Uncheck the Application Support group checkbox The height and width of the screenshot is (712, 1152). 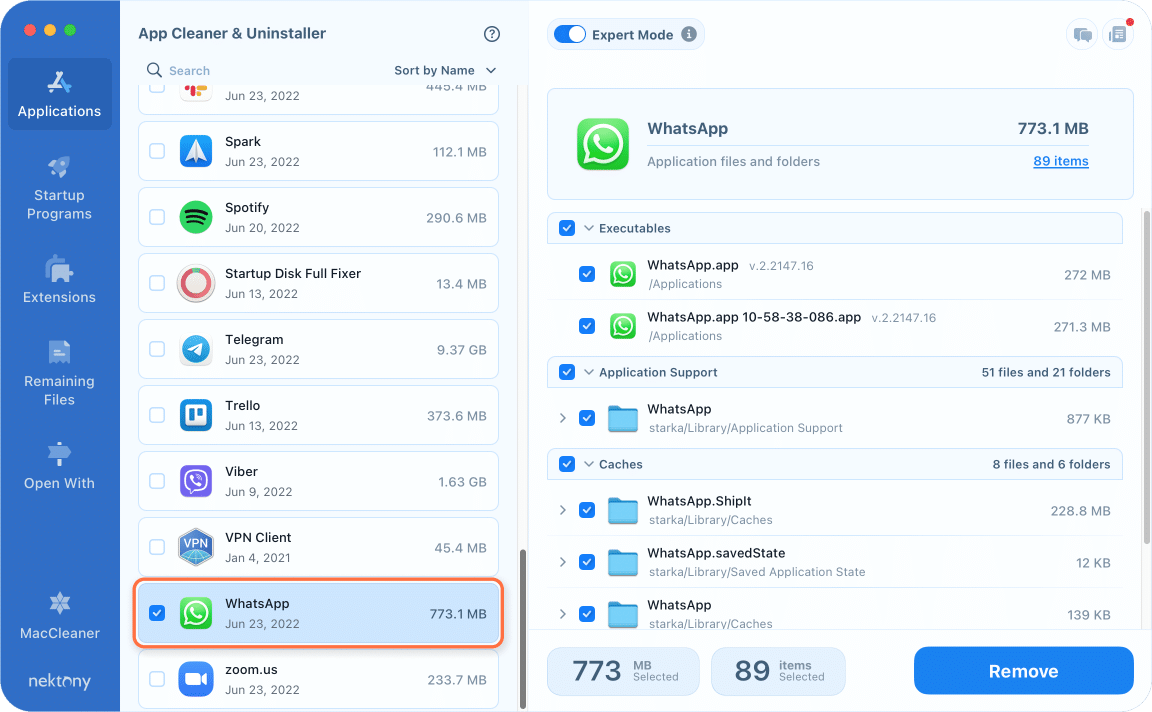coord(567,372)
